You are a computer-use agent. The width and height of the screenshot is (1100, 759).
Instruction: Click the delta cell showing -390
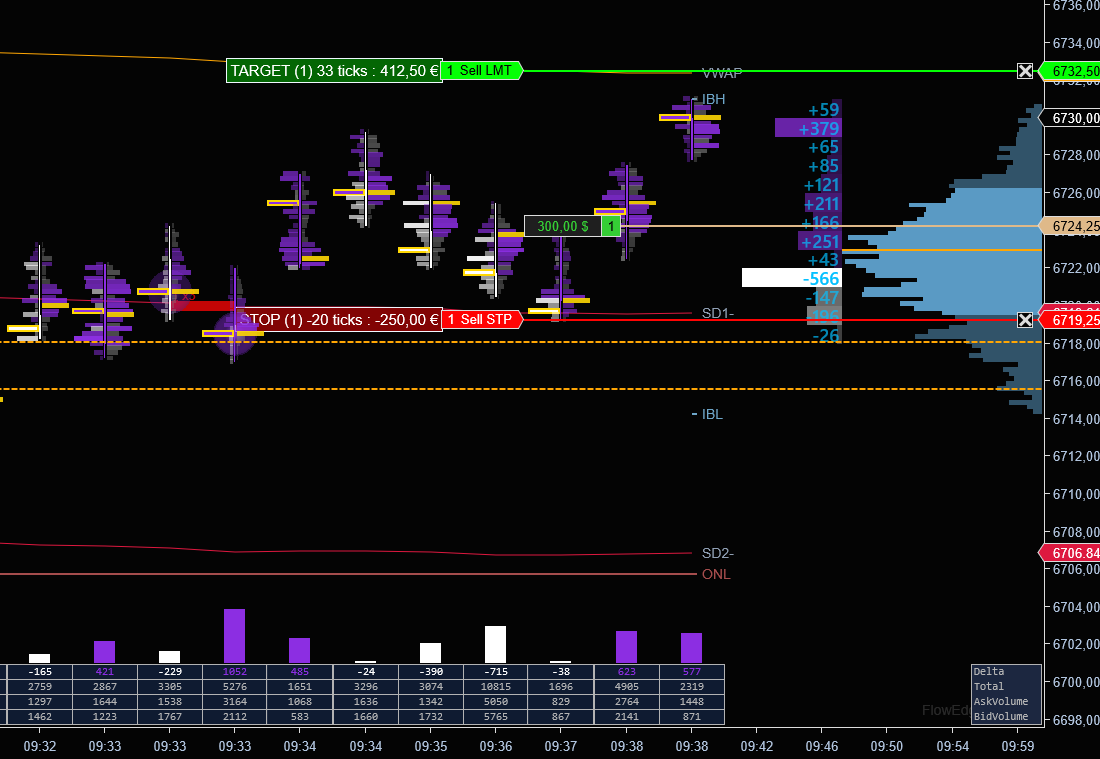pyautogui.click(x=431, y=671)
